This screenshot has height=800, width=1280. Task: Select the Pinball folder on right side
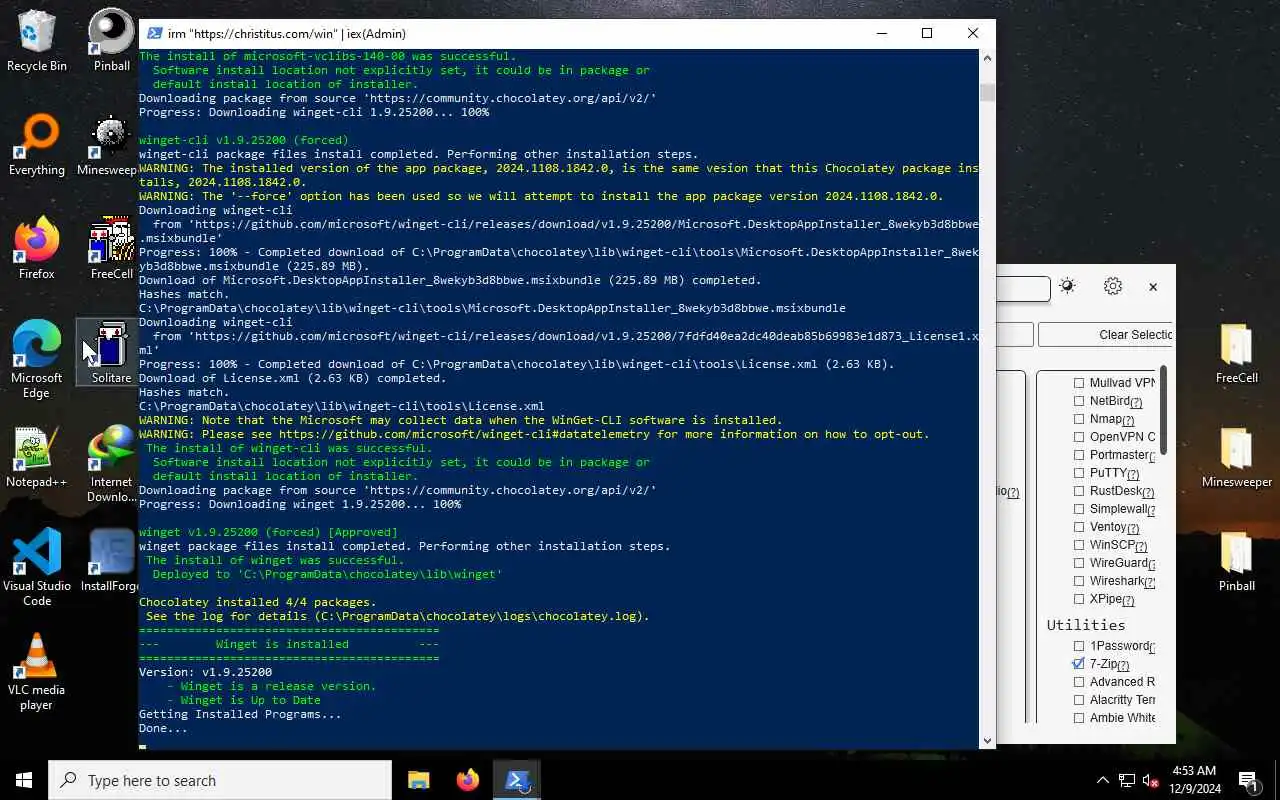pyautogui.click(x=1237, y=561)
